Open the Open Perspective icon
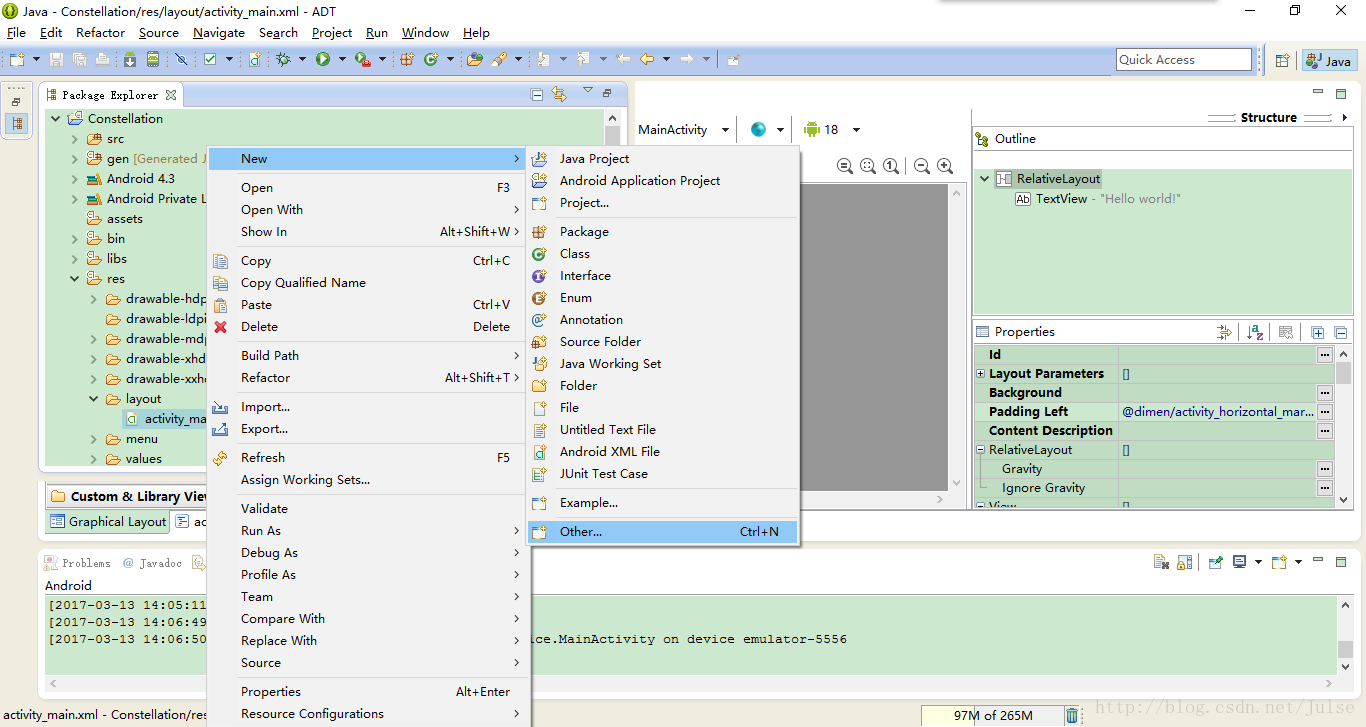 pos(1282,61)
